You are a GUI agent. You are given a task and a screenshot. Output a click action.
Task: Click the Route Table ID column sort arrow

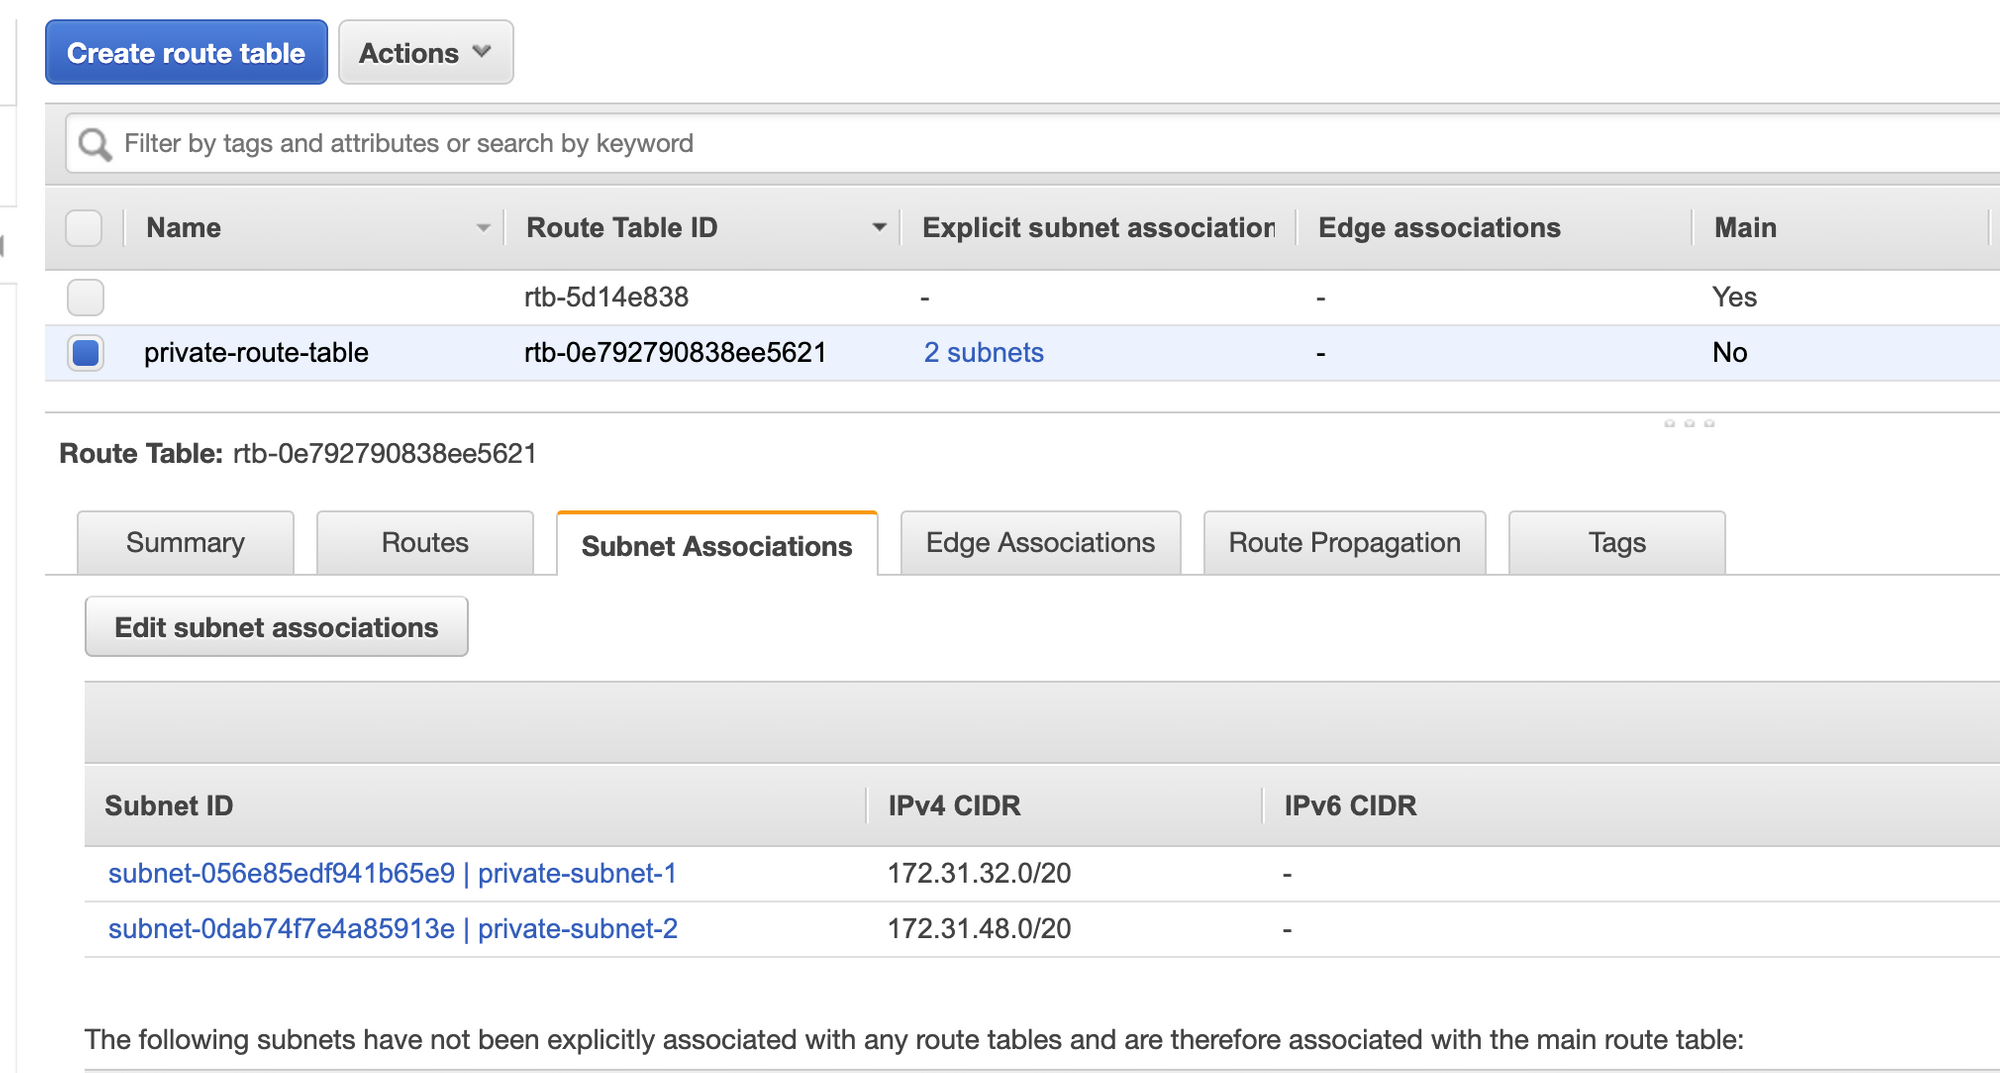pyautogui.click(x=879, y=228)
